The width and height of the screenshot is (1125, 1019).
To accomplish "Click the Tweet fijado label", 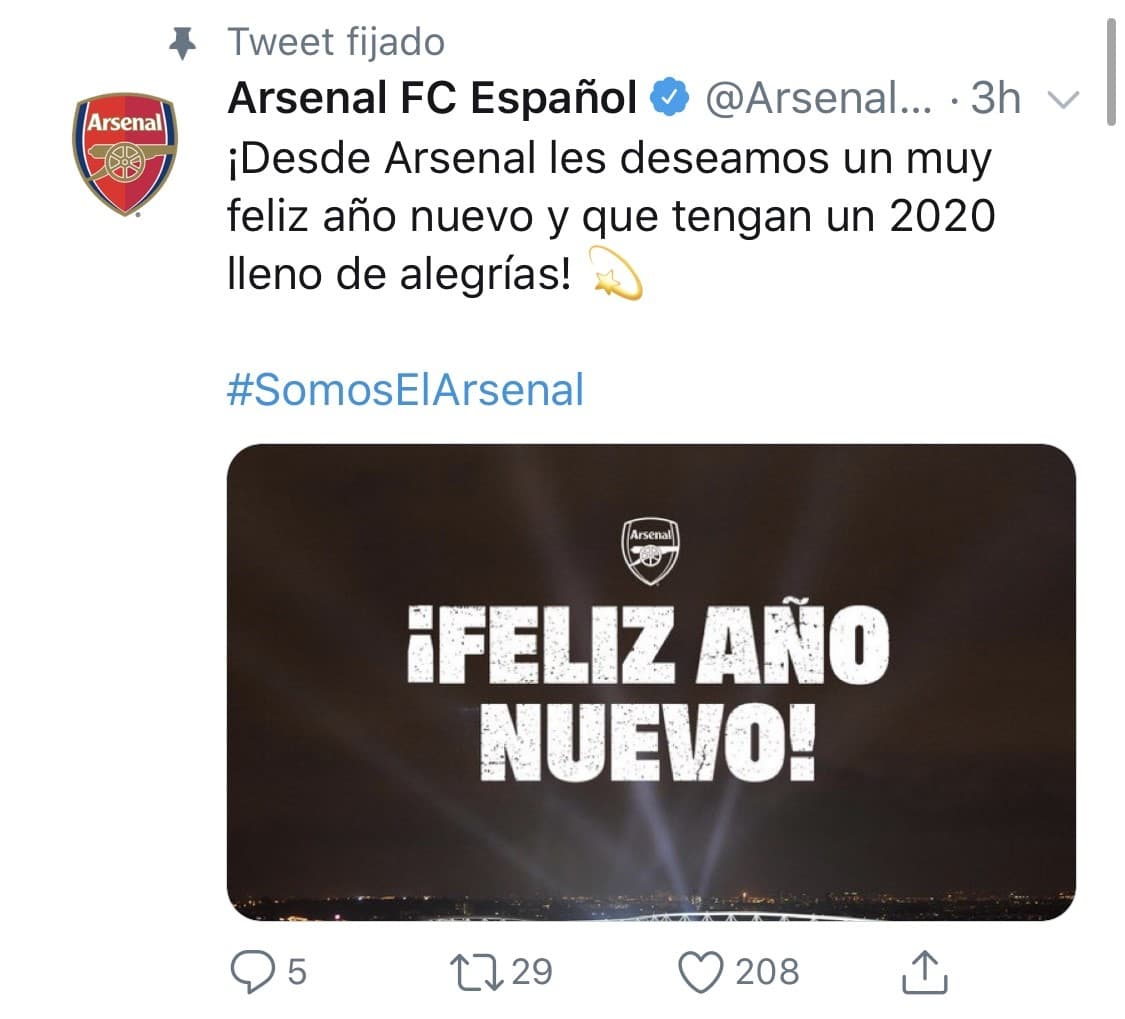I will [x=335, y=40].
